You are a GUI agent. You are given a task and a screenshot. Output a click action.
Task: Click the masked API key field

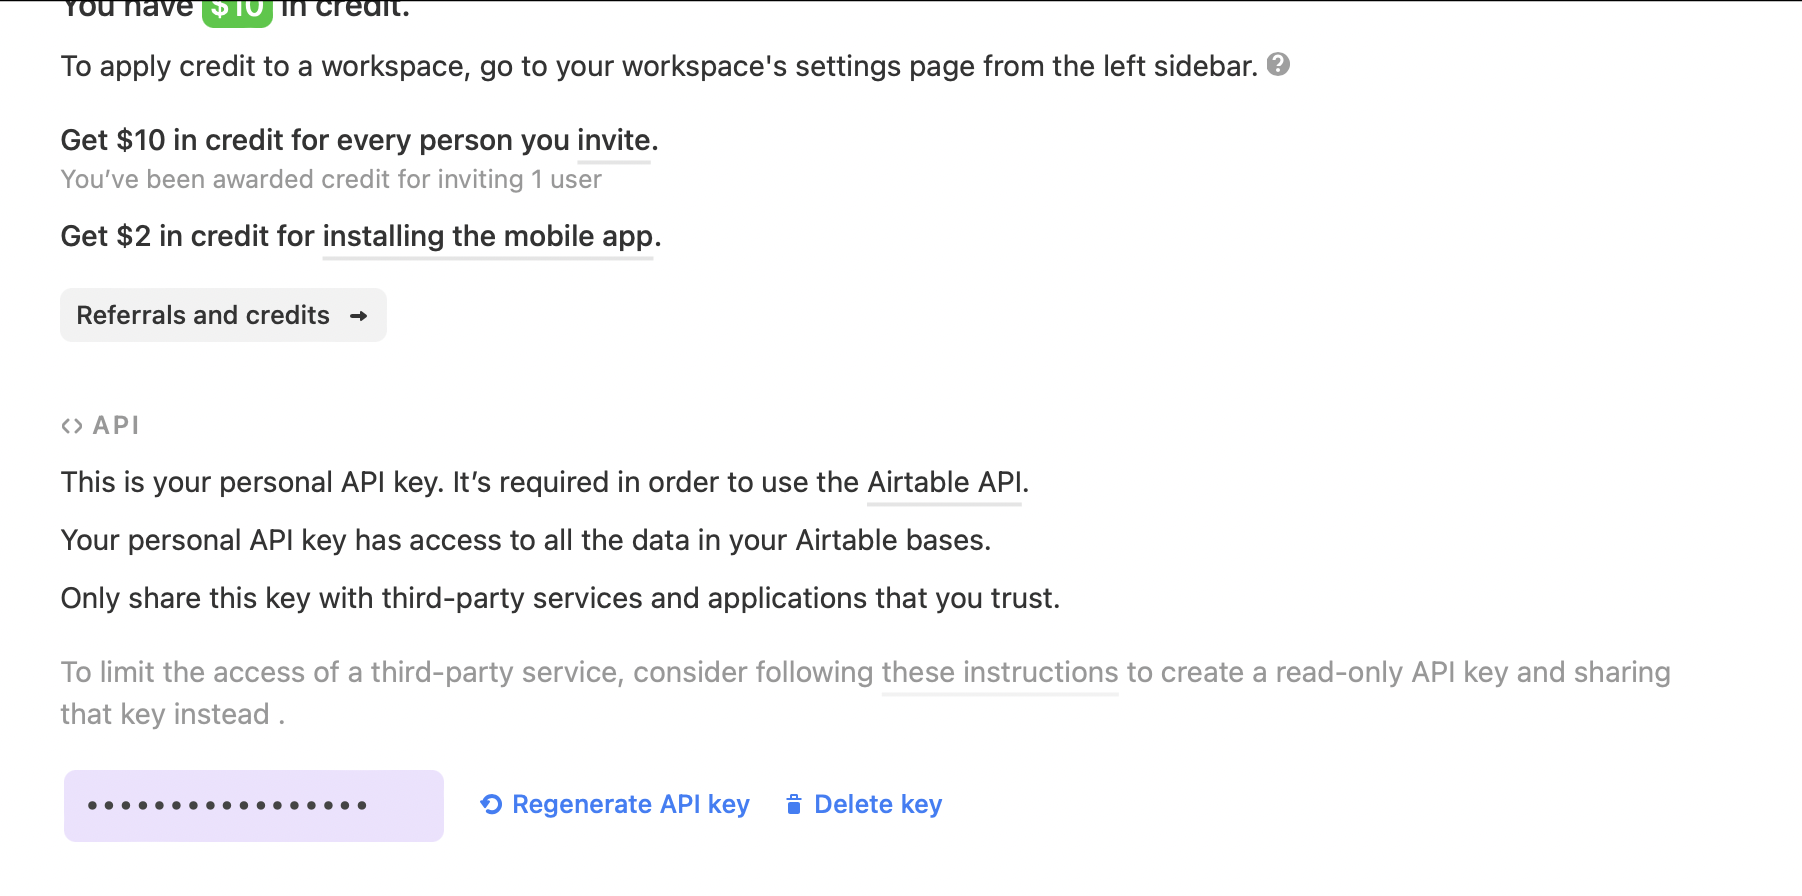point(254,806)
